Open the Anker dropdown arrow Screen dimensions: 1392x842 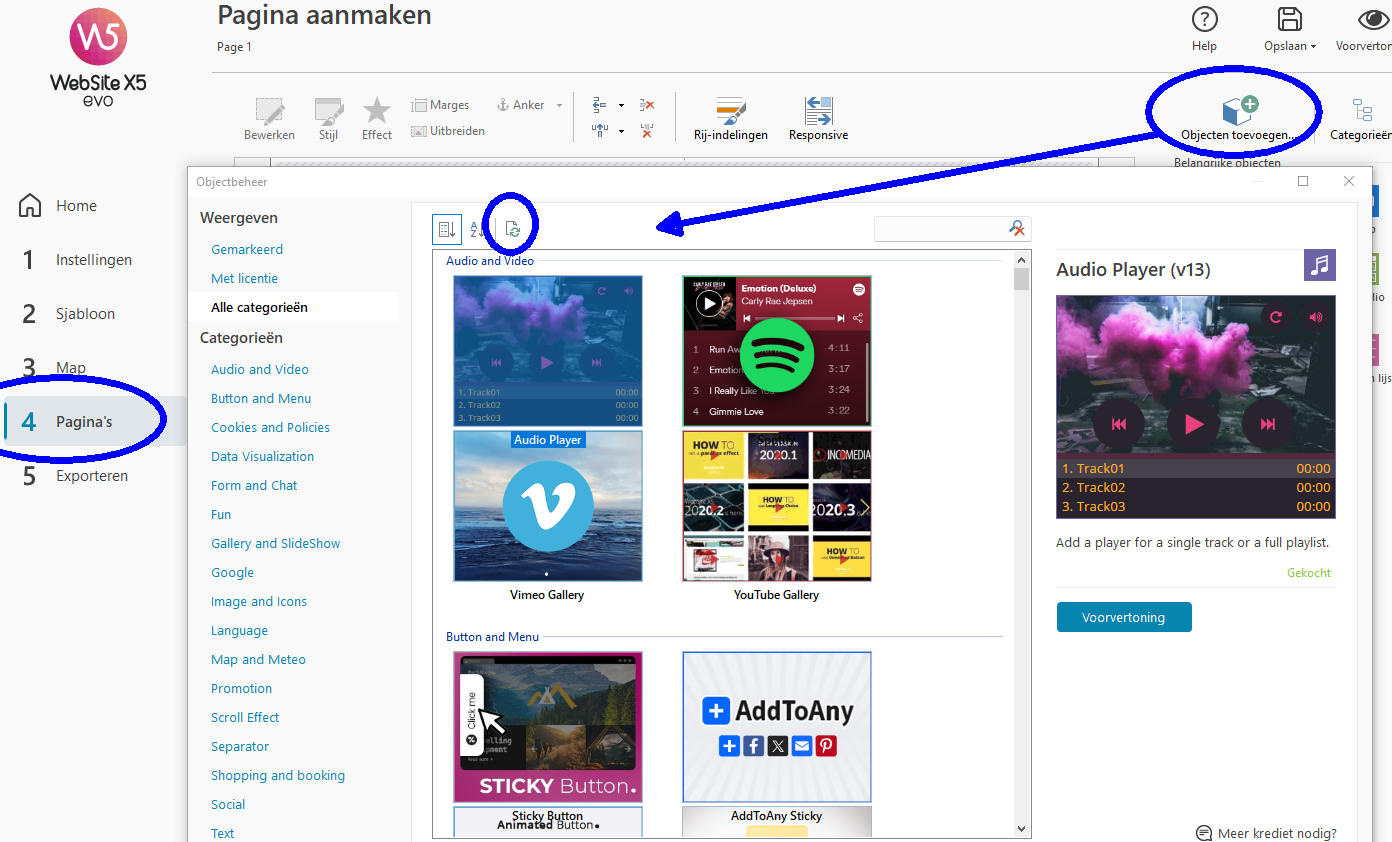point(559,105)
